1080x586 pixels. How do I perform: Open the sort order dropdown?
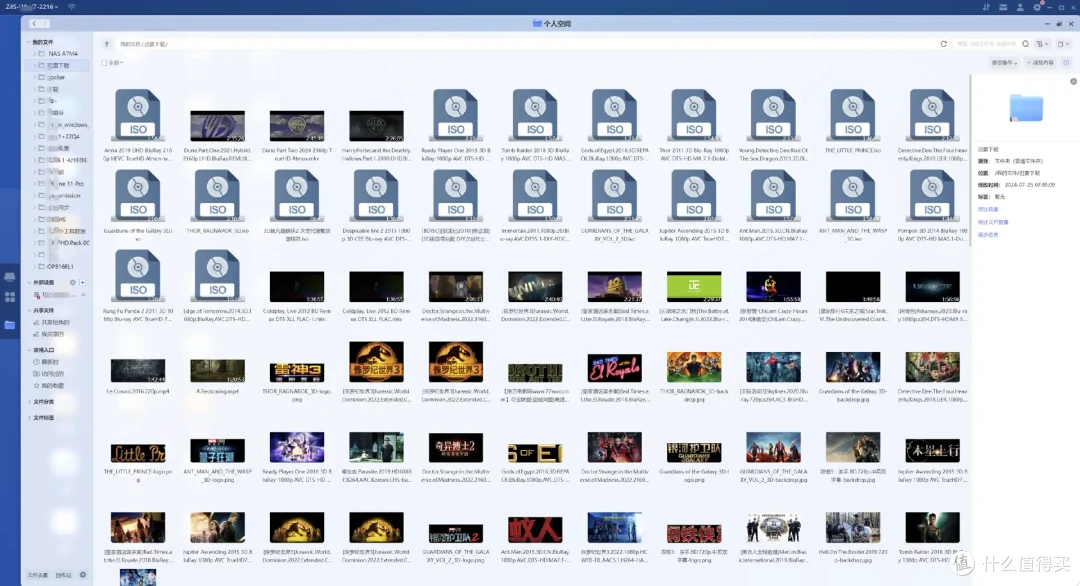click(x=1042, y=44)
